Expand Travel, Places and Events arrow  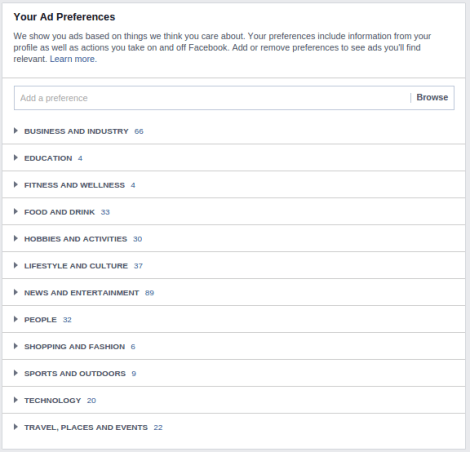[16, 427]
